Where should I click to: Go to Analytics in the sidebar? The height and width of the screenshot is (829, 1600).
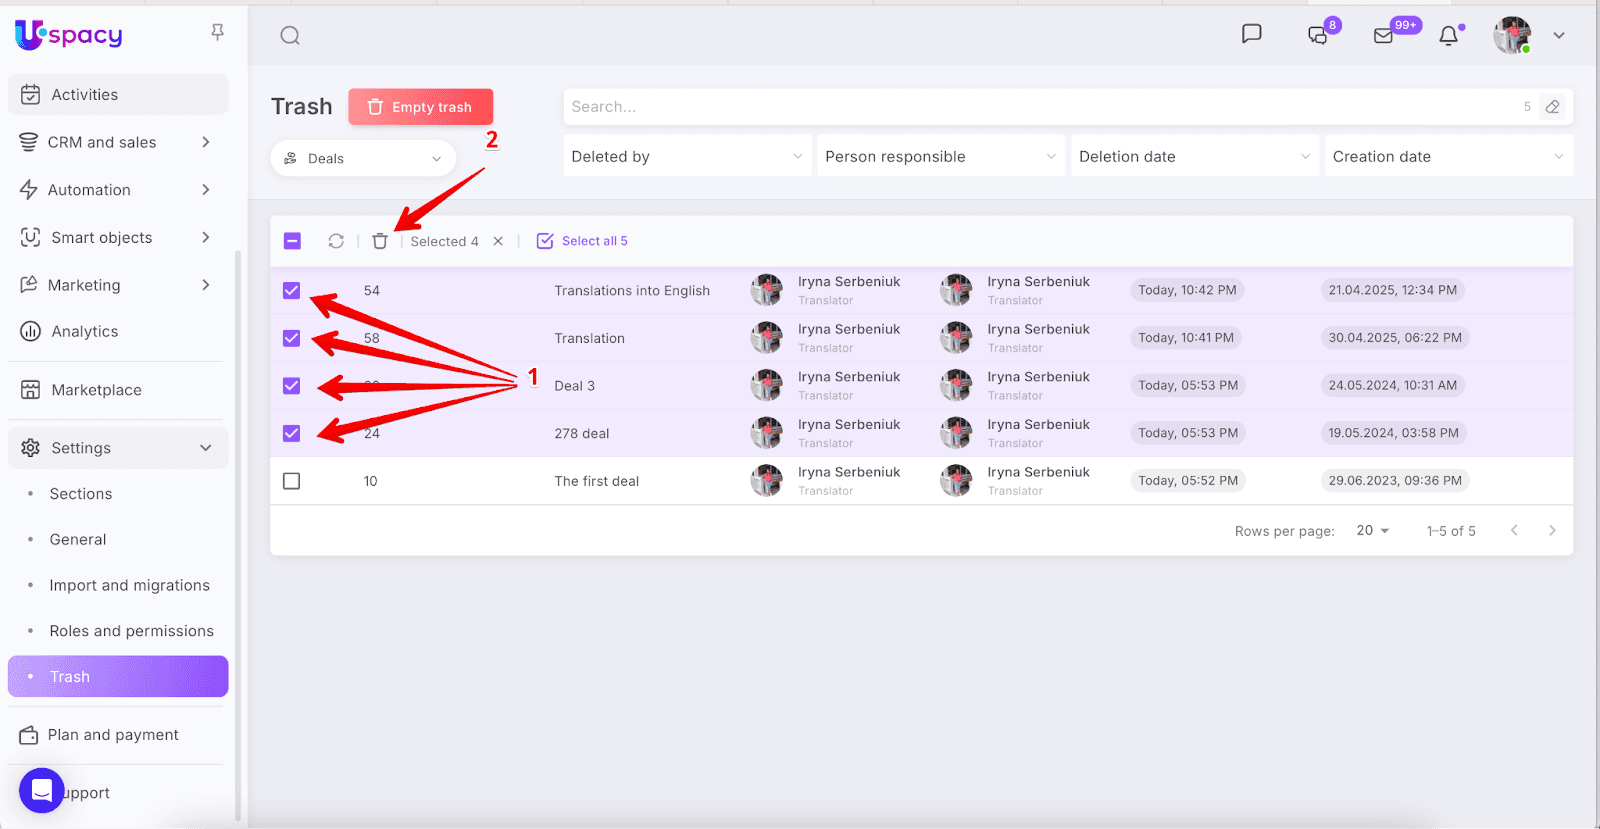pyautogui.click(x=85, y=332)
